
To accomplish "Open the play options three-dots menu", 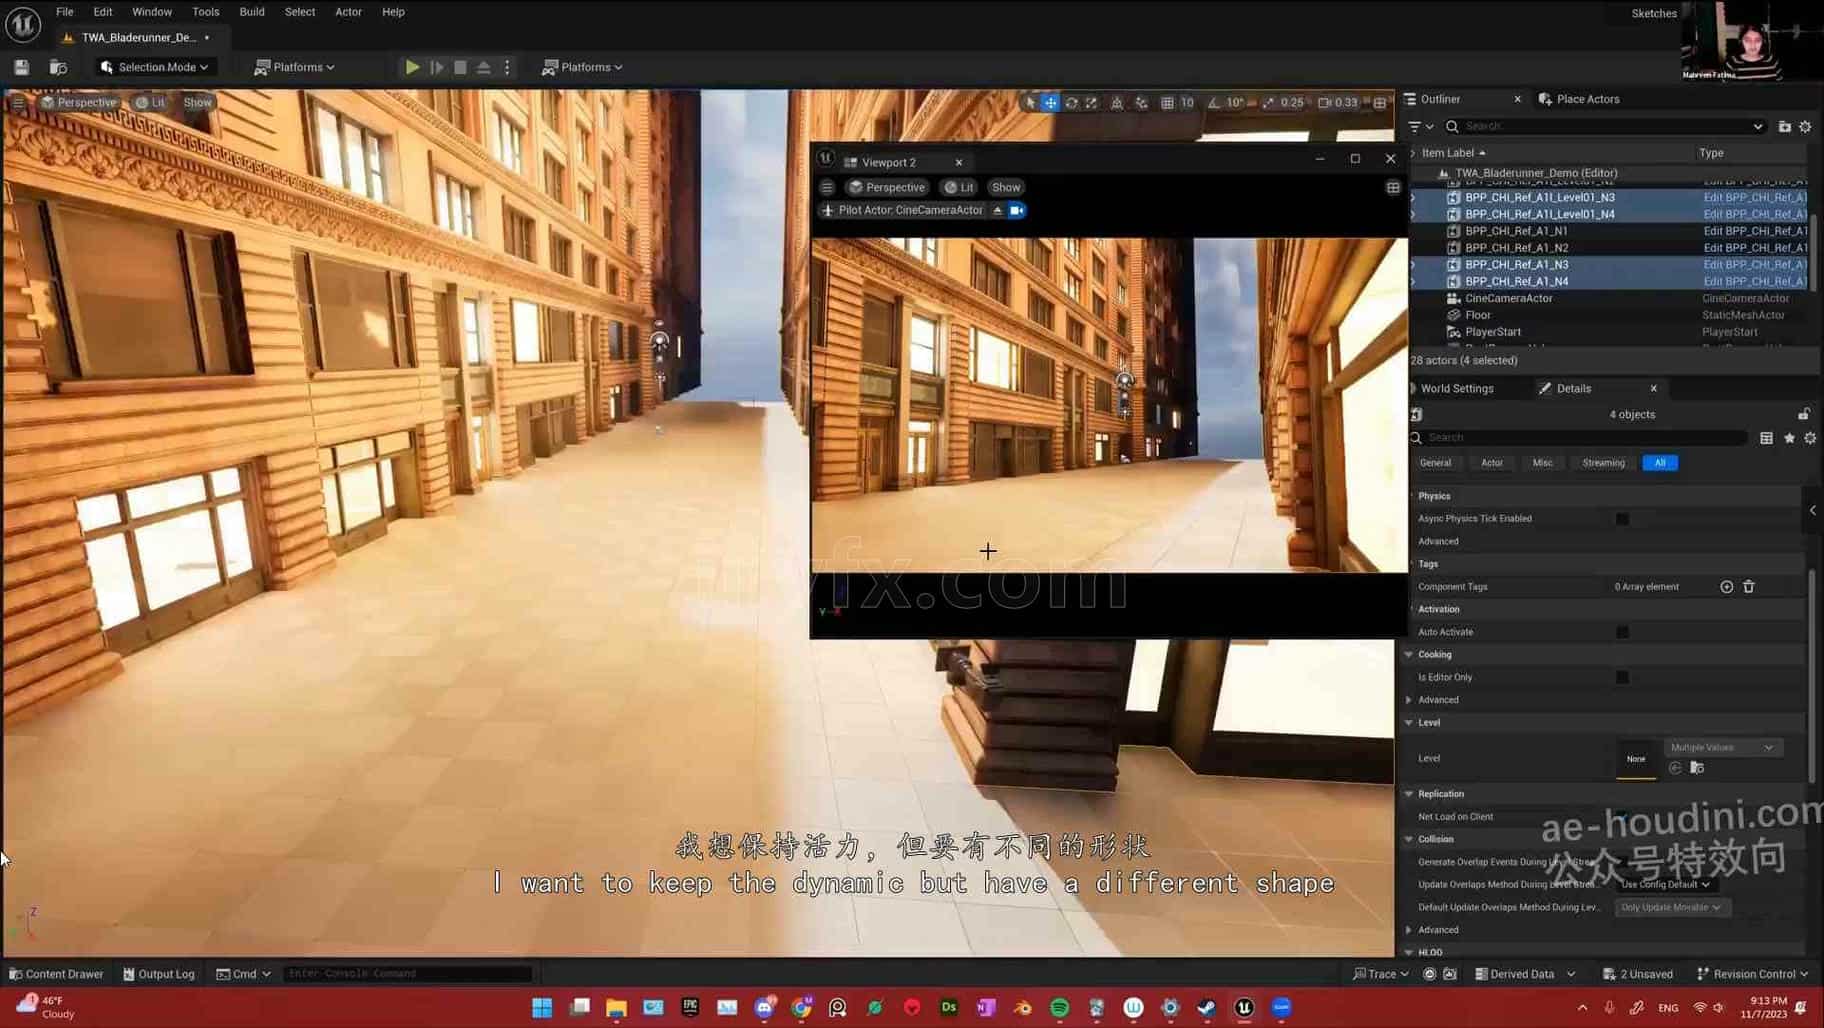I will click(x=507, y=67).
